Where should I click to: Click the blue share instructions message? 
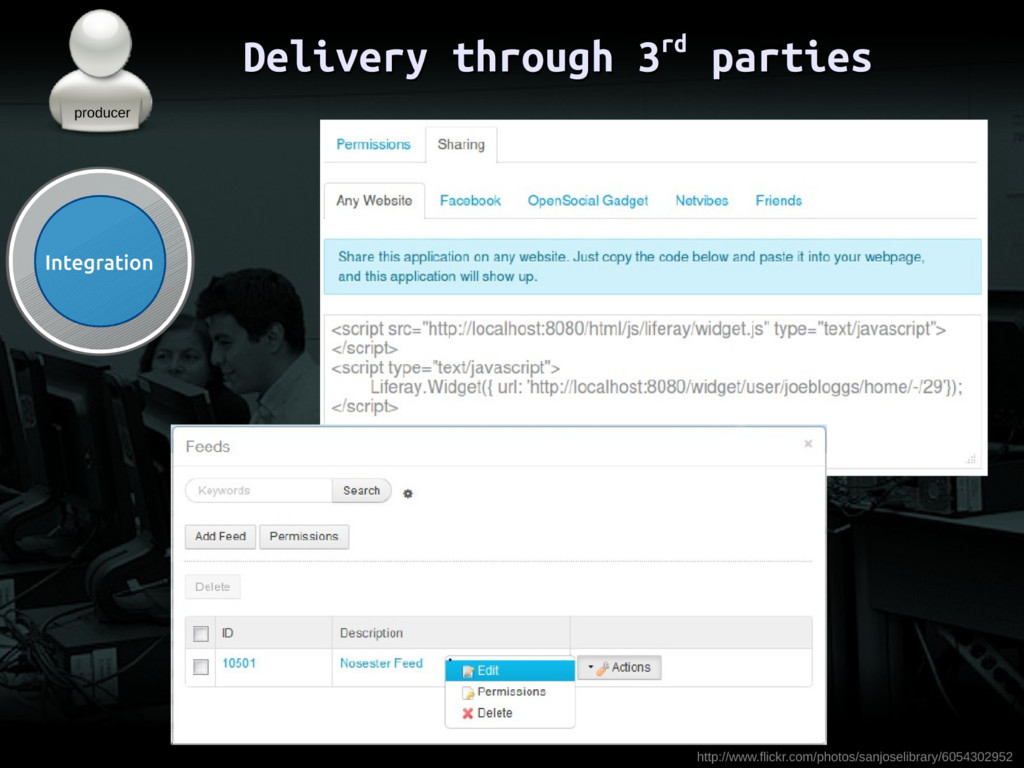click(652, 266)
